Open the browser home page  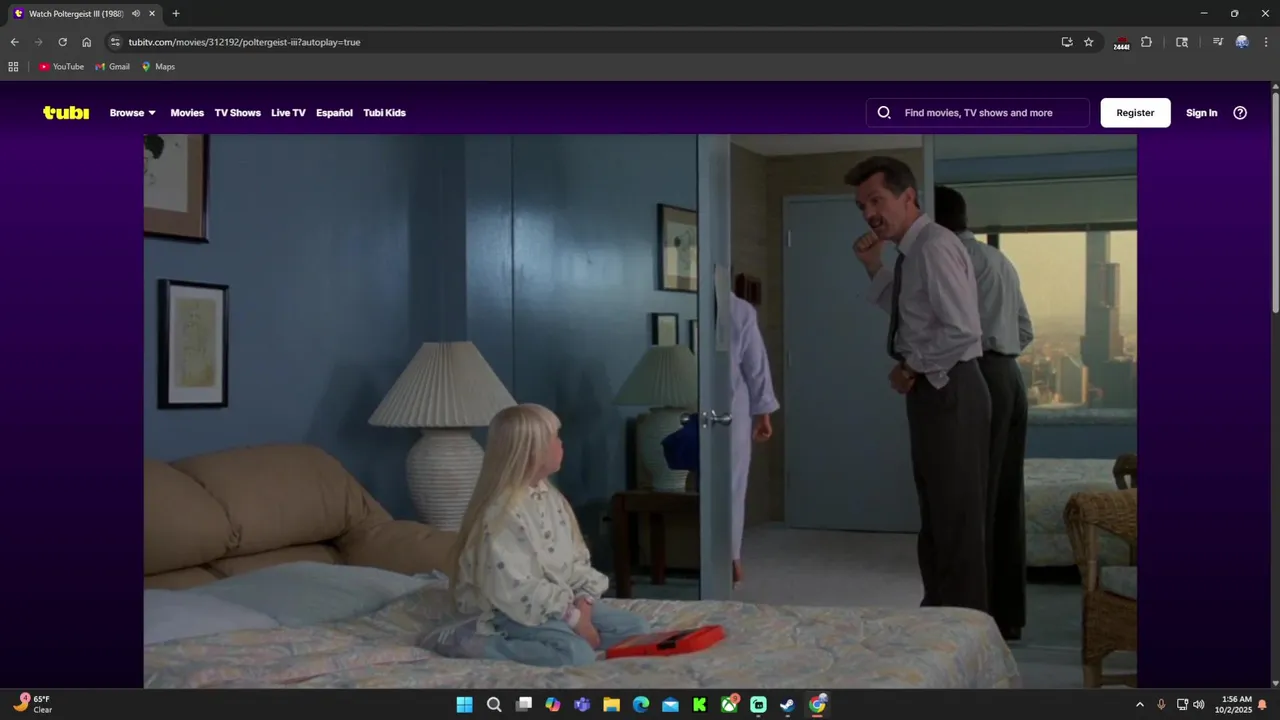point(86,42)
